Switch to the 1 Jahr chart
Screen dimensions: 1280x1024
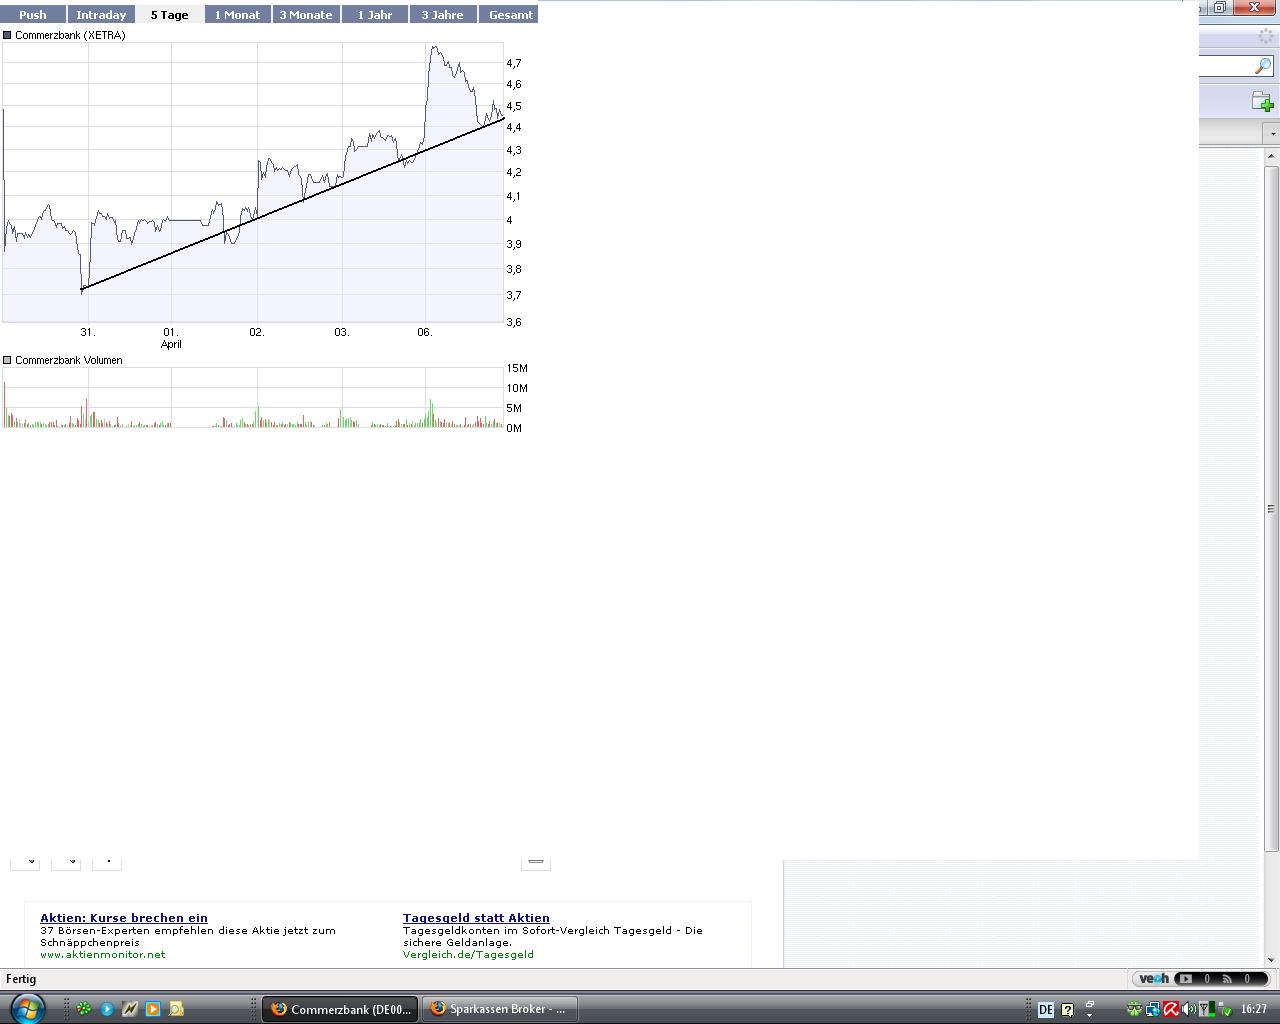coord(375,15)
